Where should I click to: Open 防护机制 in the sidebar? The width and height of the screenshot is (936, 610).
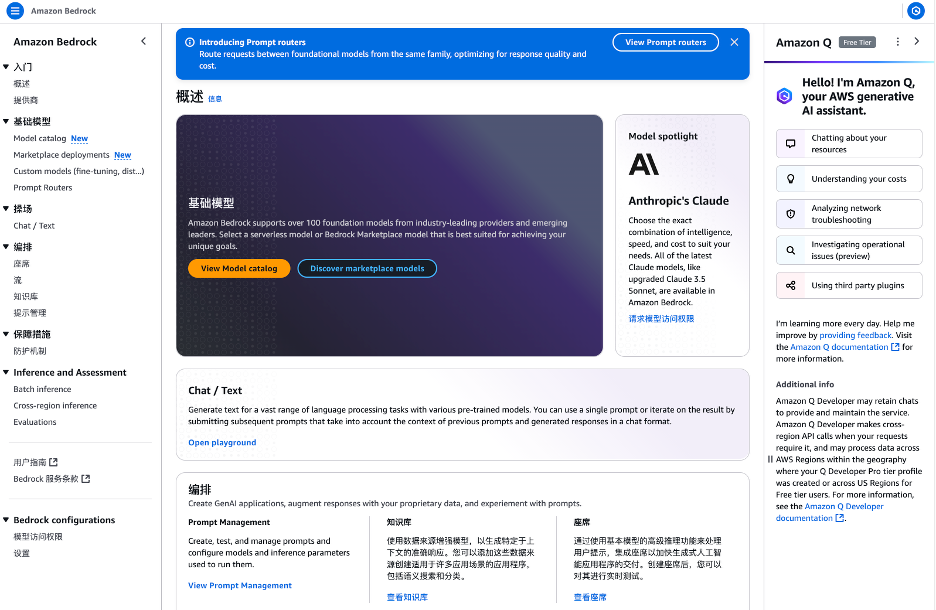[30, 351]
